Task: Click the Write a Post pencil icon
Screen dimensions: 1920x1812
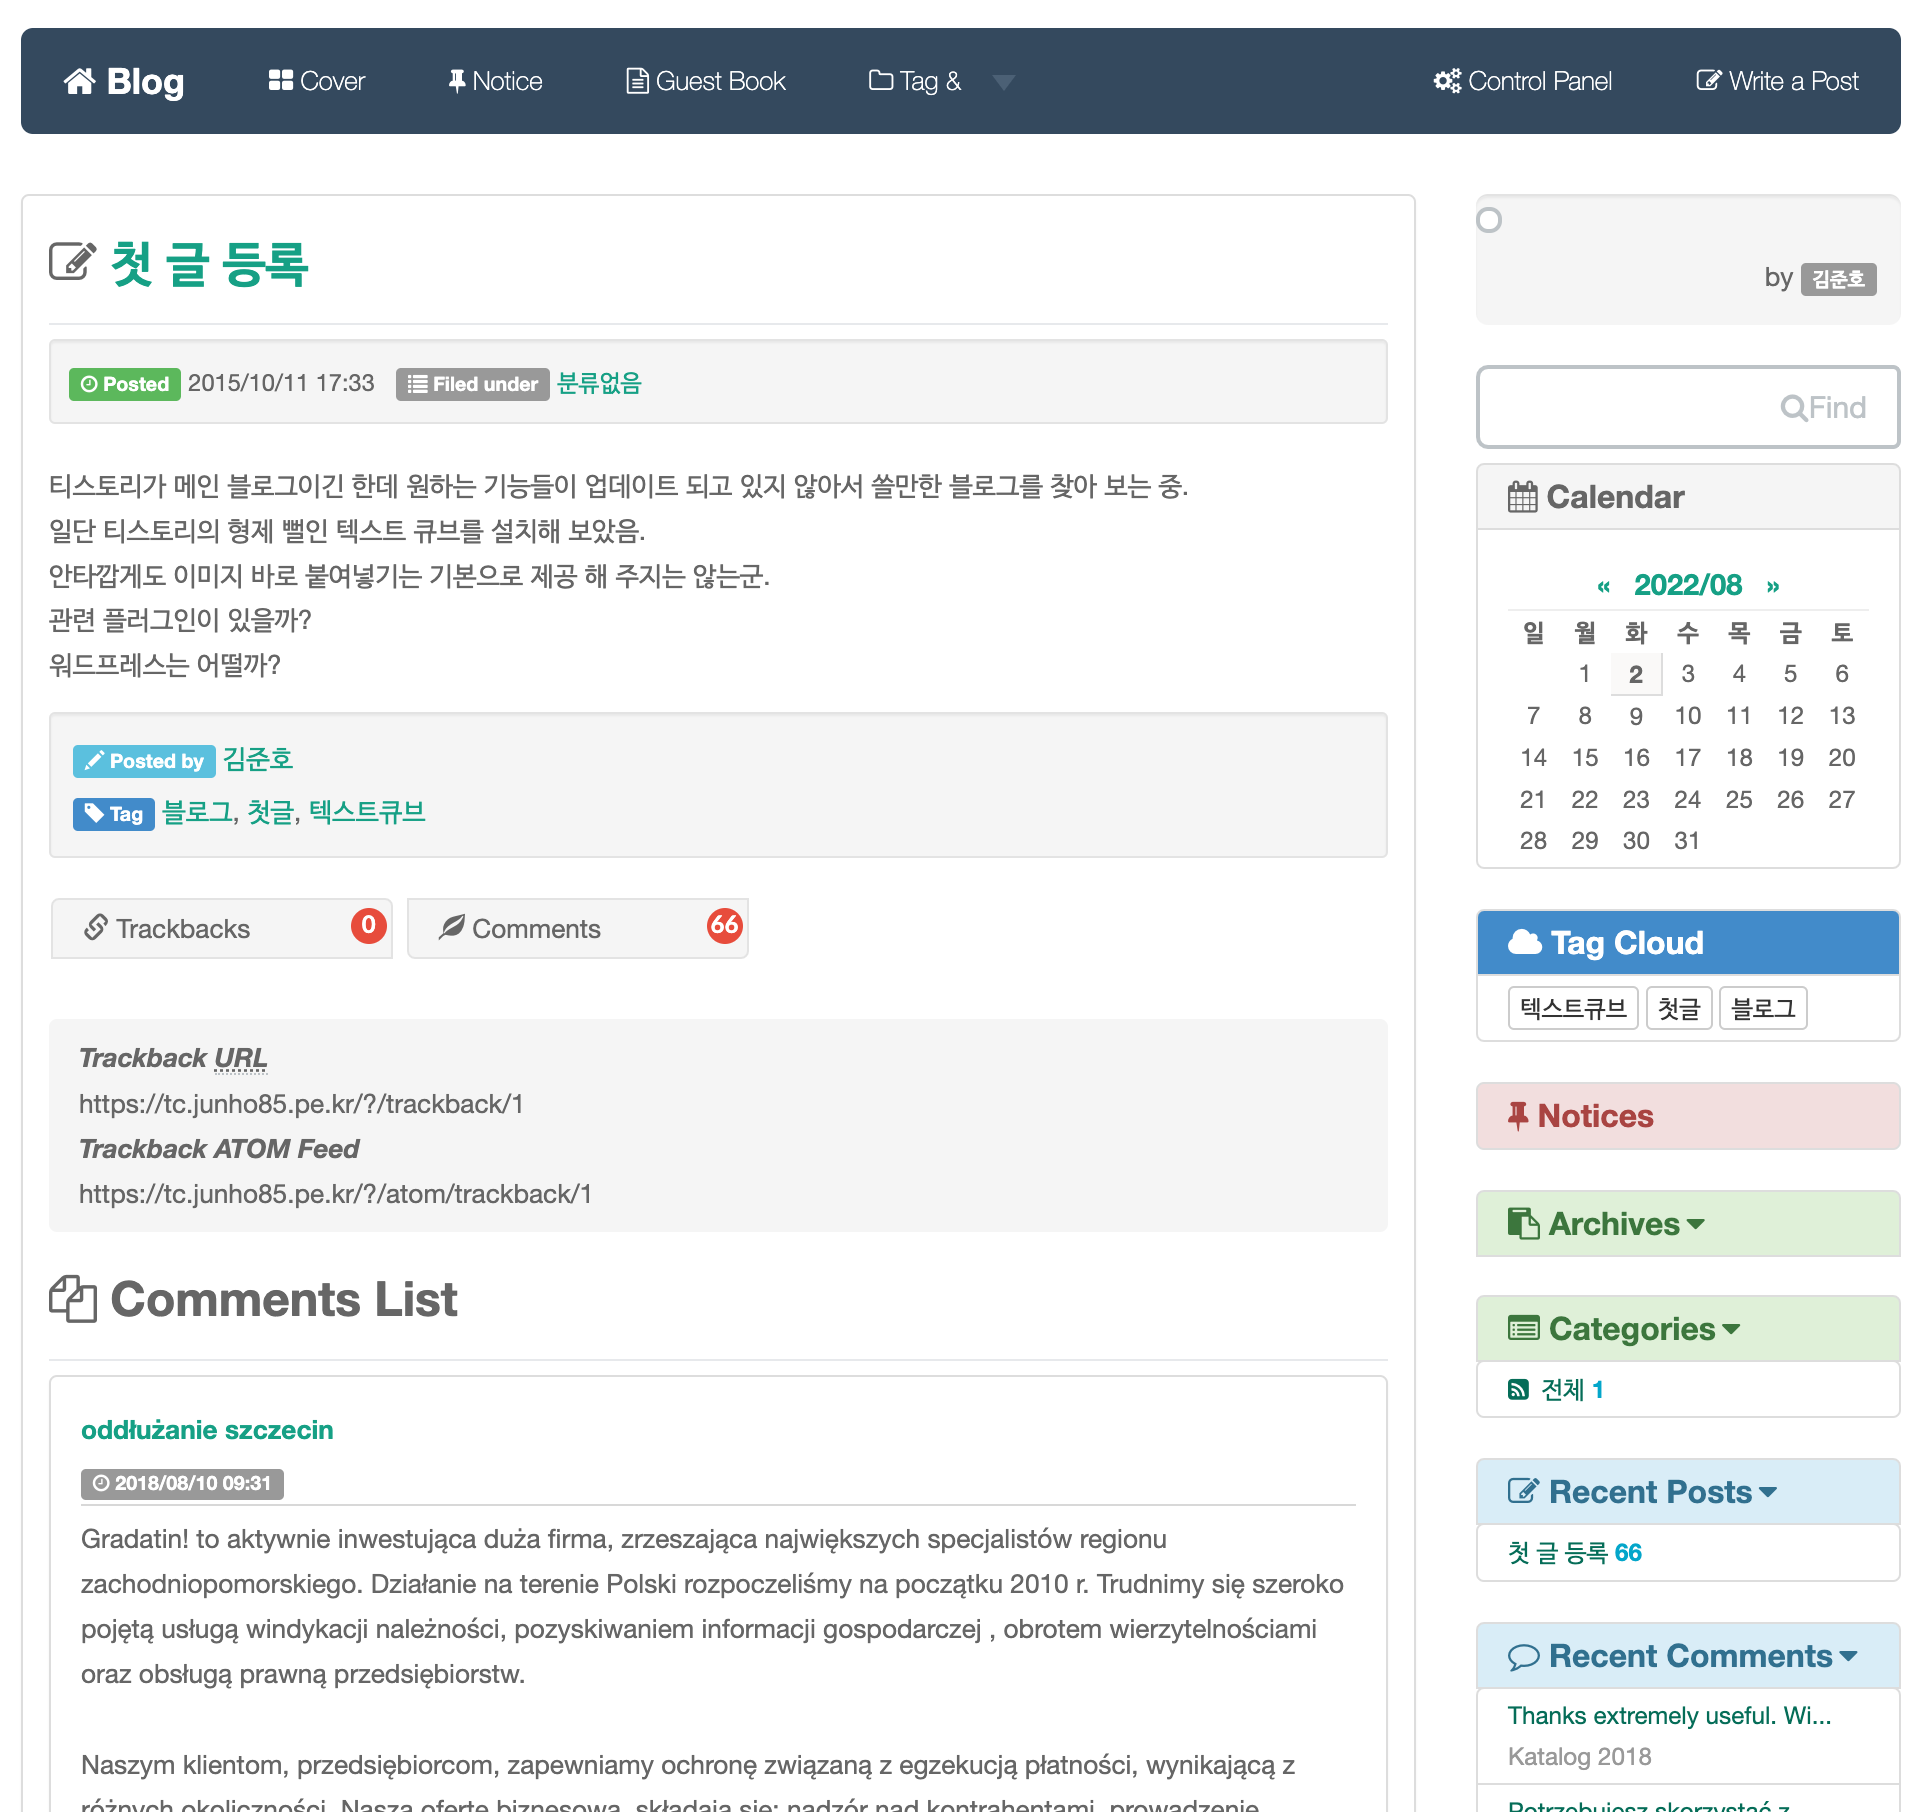Action: point(1708,81)
